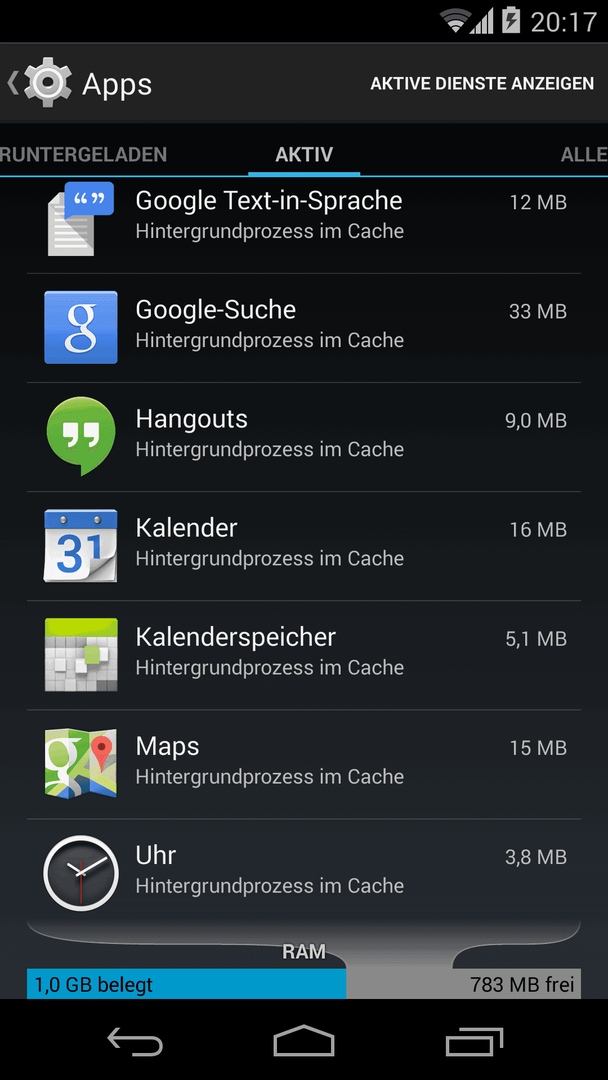This screenshot has height=1080, width=608.
Task: Tap AKTIVE DIENSTE ANZEIGEN
Action: point(482,83)
